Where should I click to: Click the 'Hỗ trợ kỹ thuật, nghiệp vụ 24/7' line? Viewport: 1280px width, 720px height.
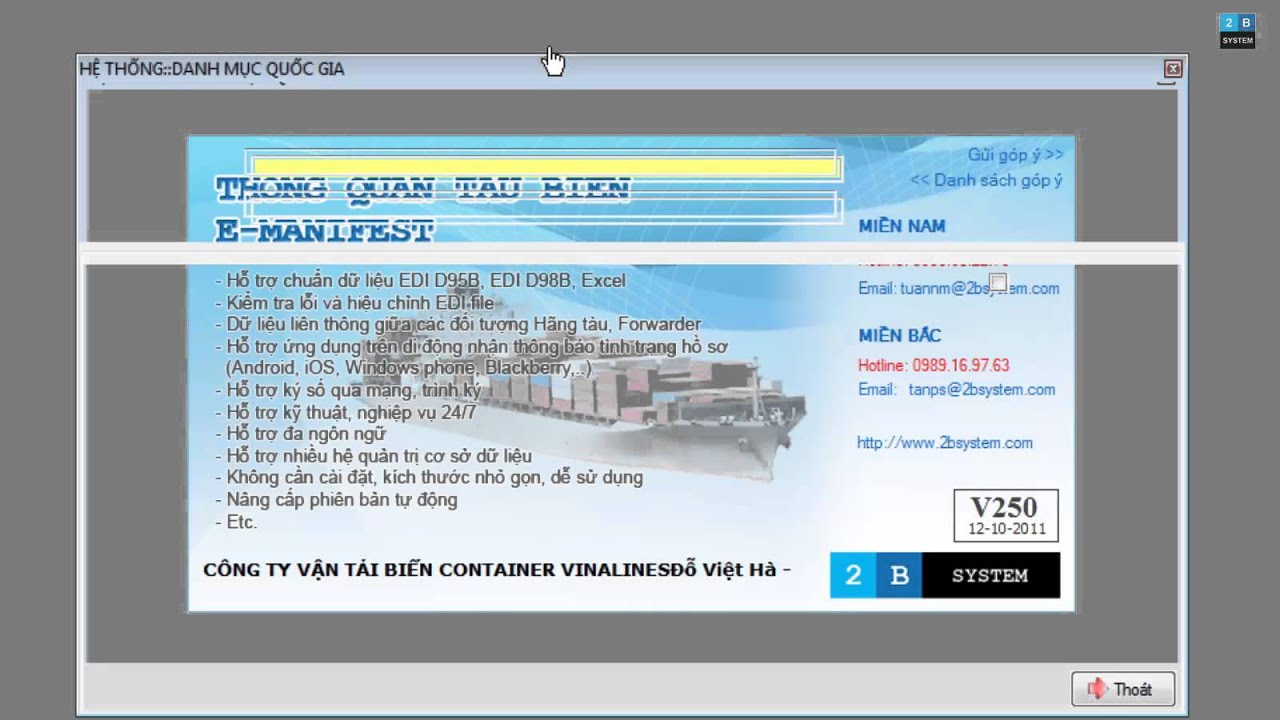[345, 412]
